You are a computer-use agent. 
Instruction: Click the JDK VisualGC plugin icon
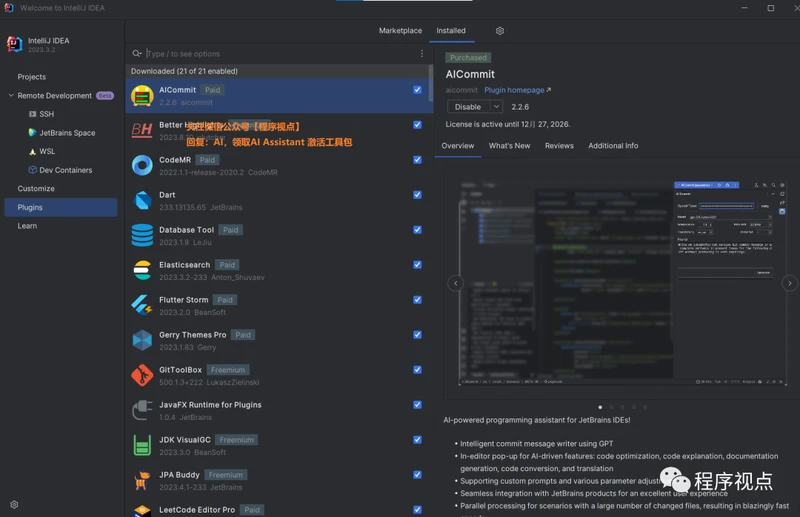142,445
